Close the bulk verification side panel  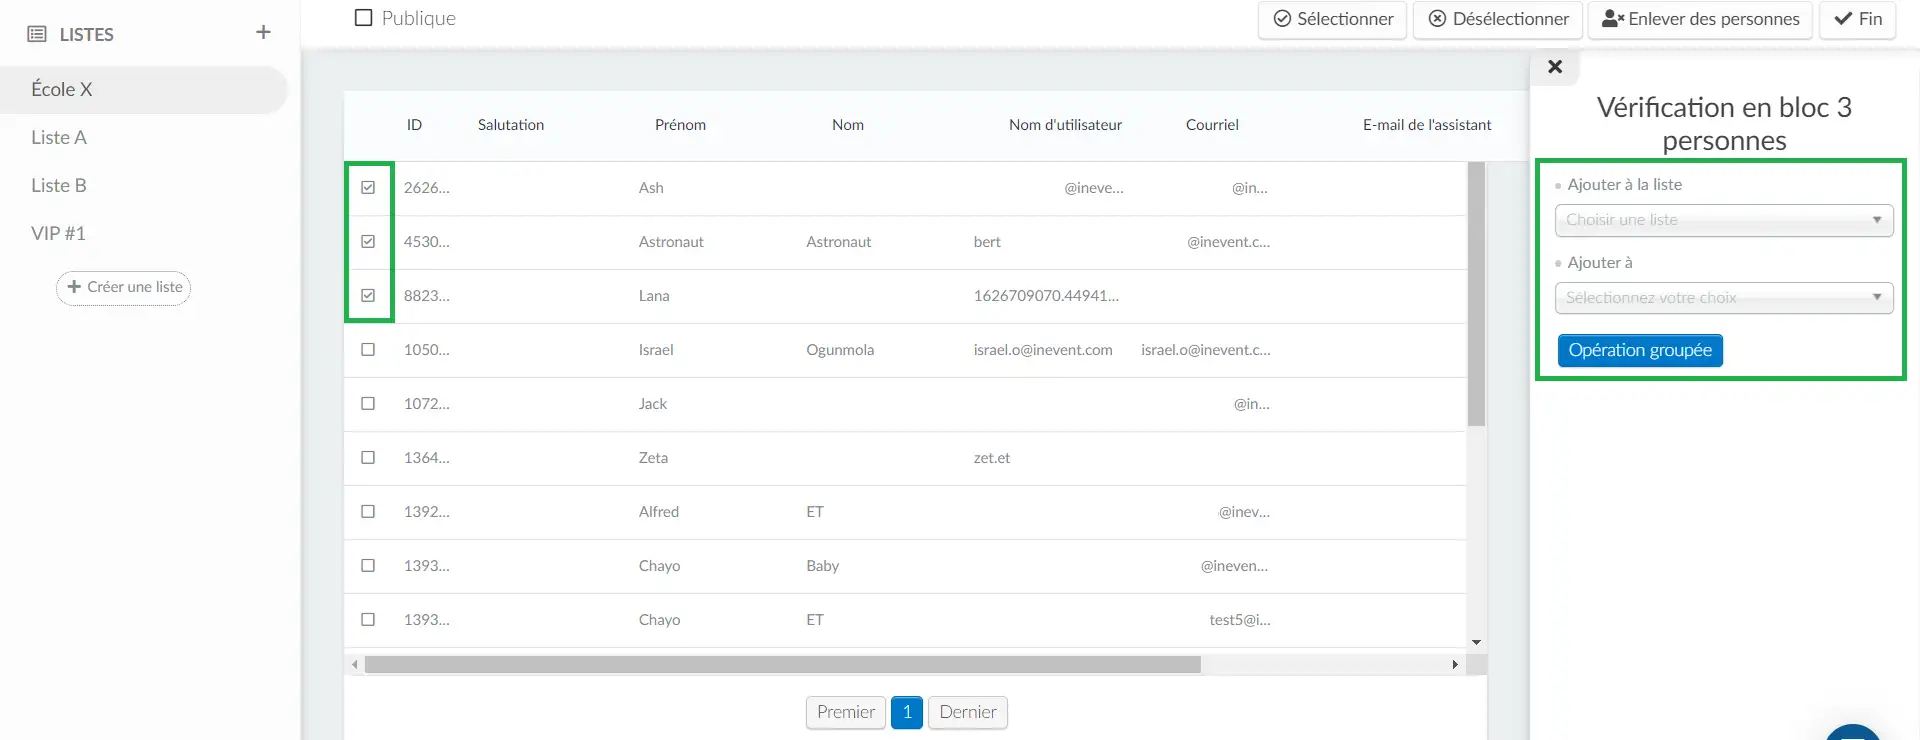pos(1555,67)
